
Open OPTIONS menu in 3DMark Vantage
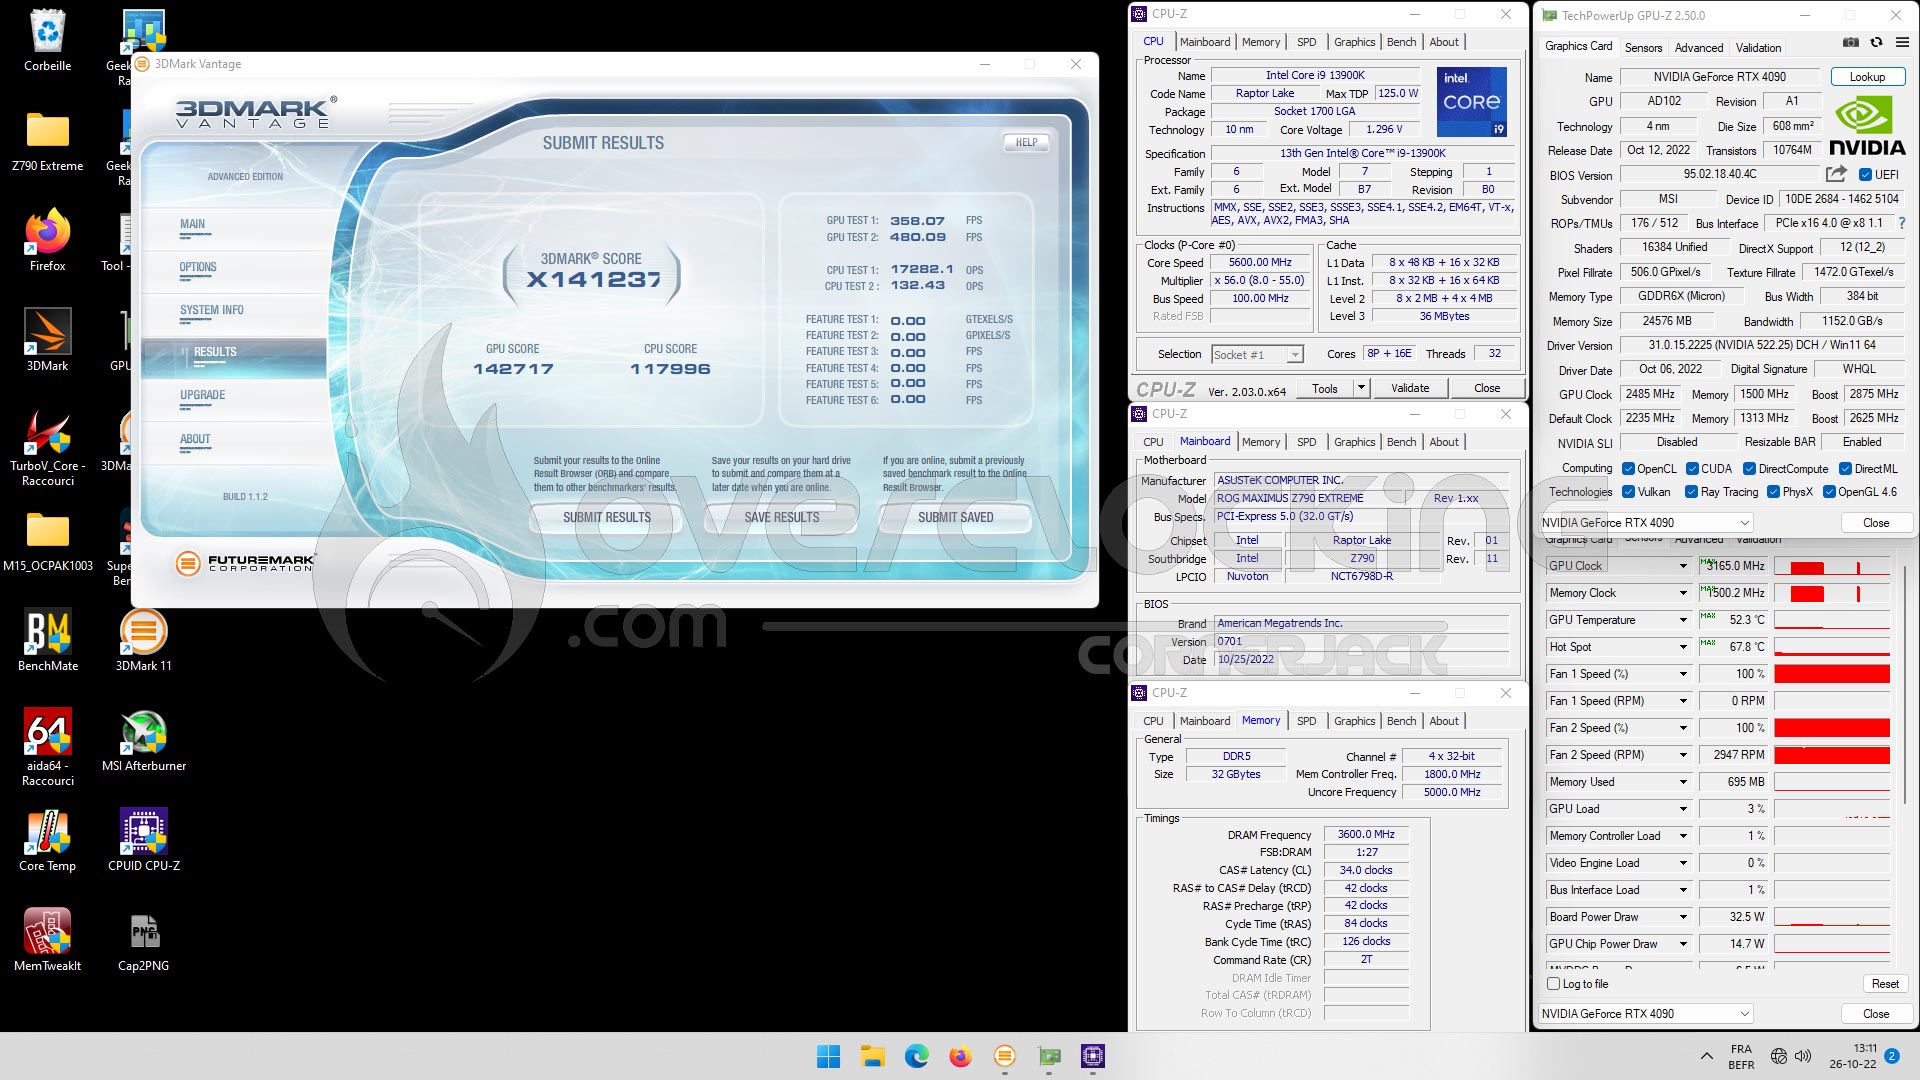tap(198, 267)
